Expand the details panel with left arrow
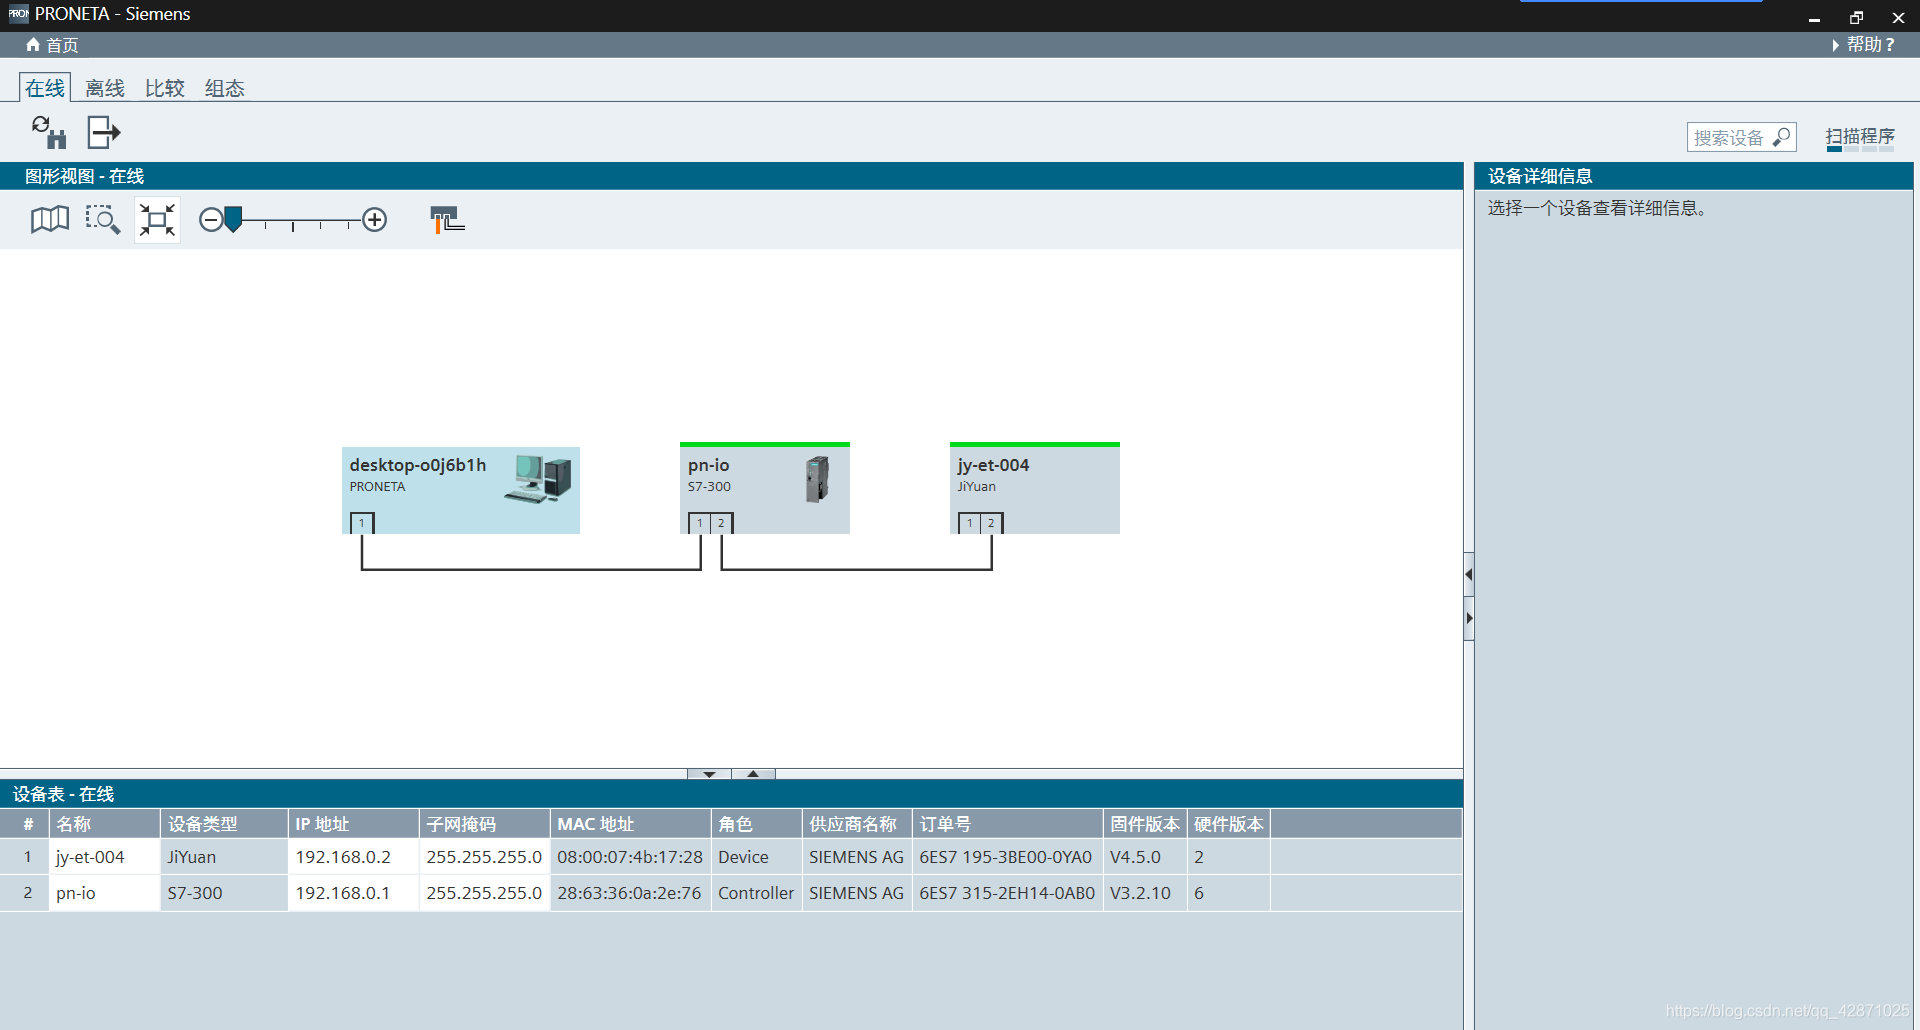The height and width of the screenshot is (1030, 1920). pyautogui.click(x=1469, y=574)
